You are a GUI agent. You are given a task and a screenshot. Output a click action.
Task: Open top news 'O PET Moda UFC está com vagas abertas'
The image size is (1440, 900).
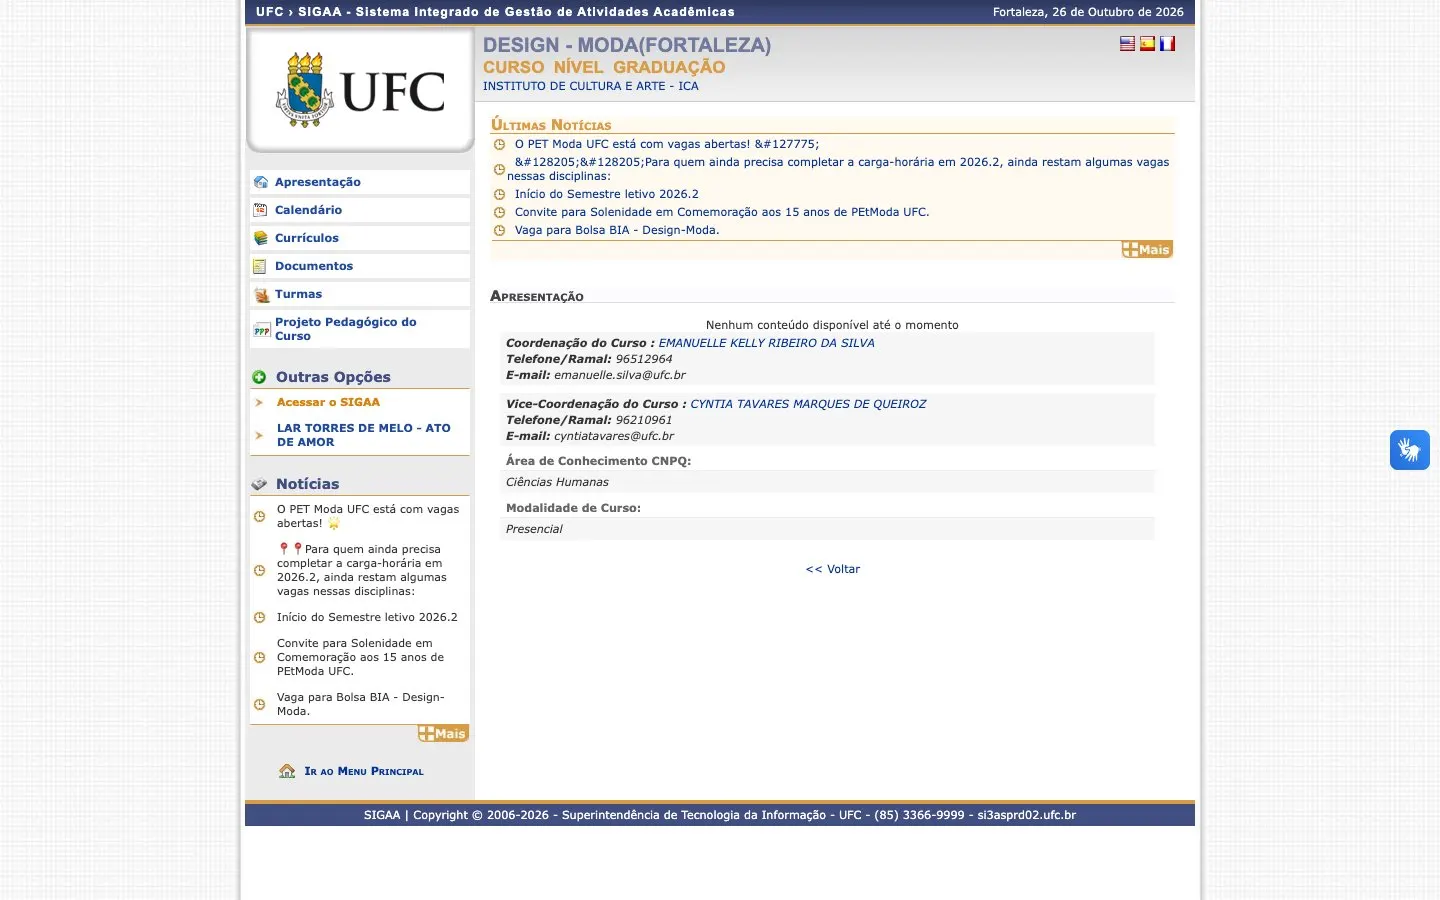click(667, 144)
